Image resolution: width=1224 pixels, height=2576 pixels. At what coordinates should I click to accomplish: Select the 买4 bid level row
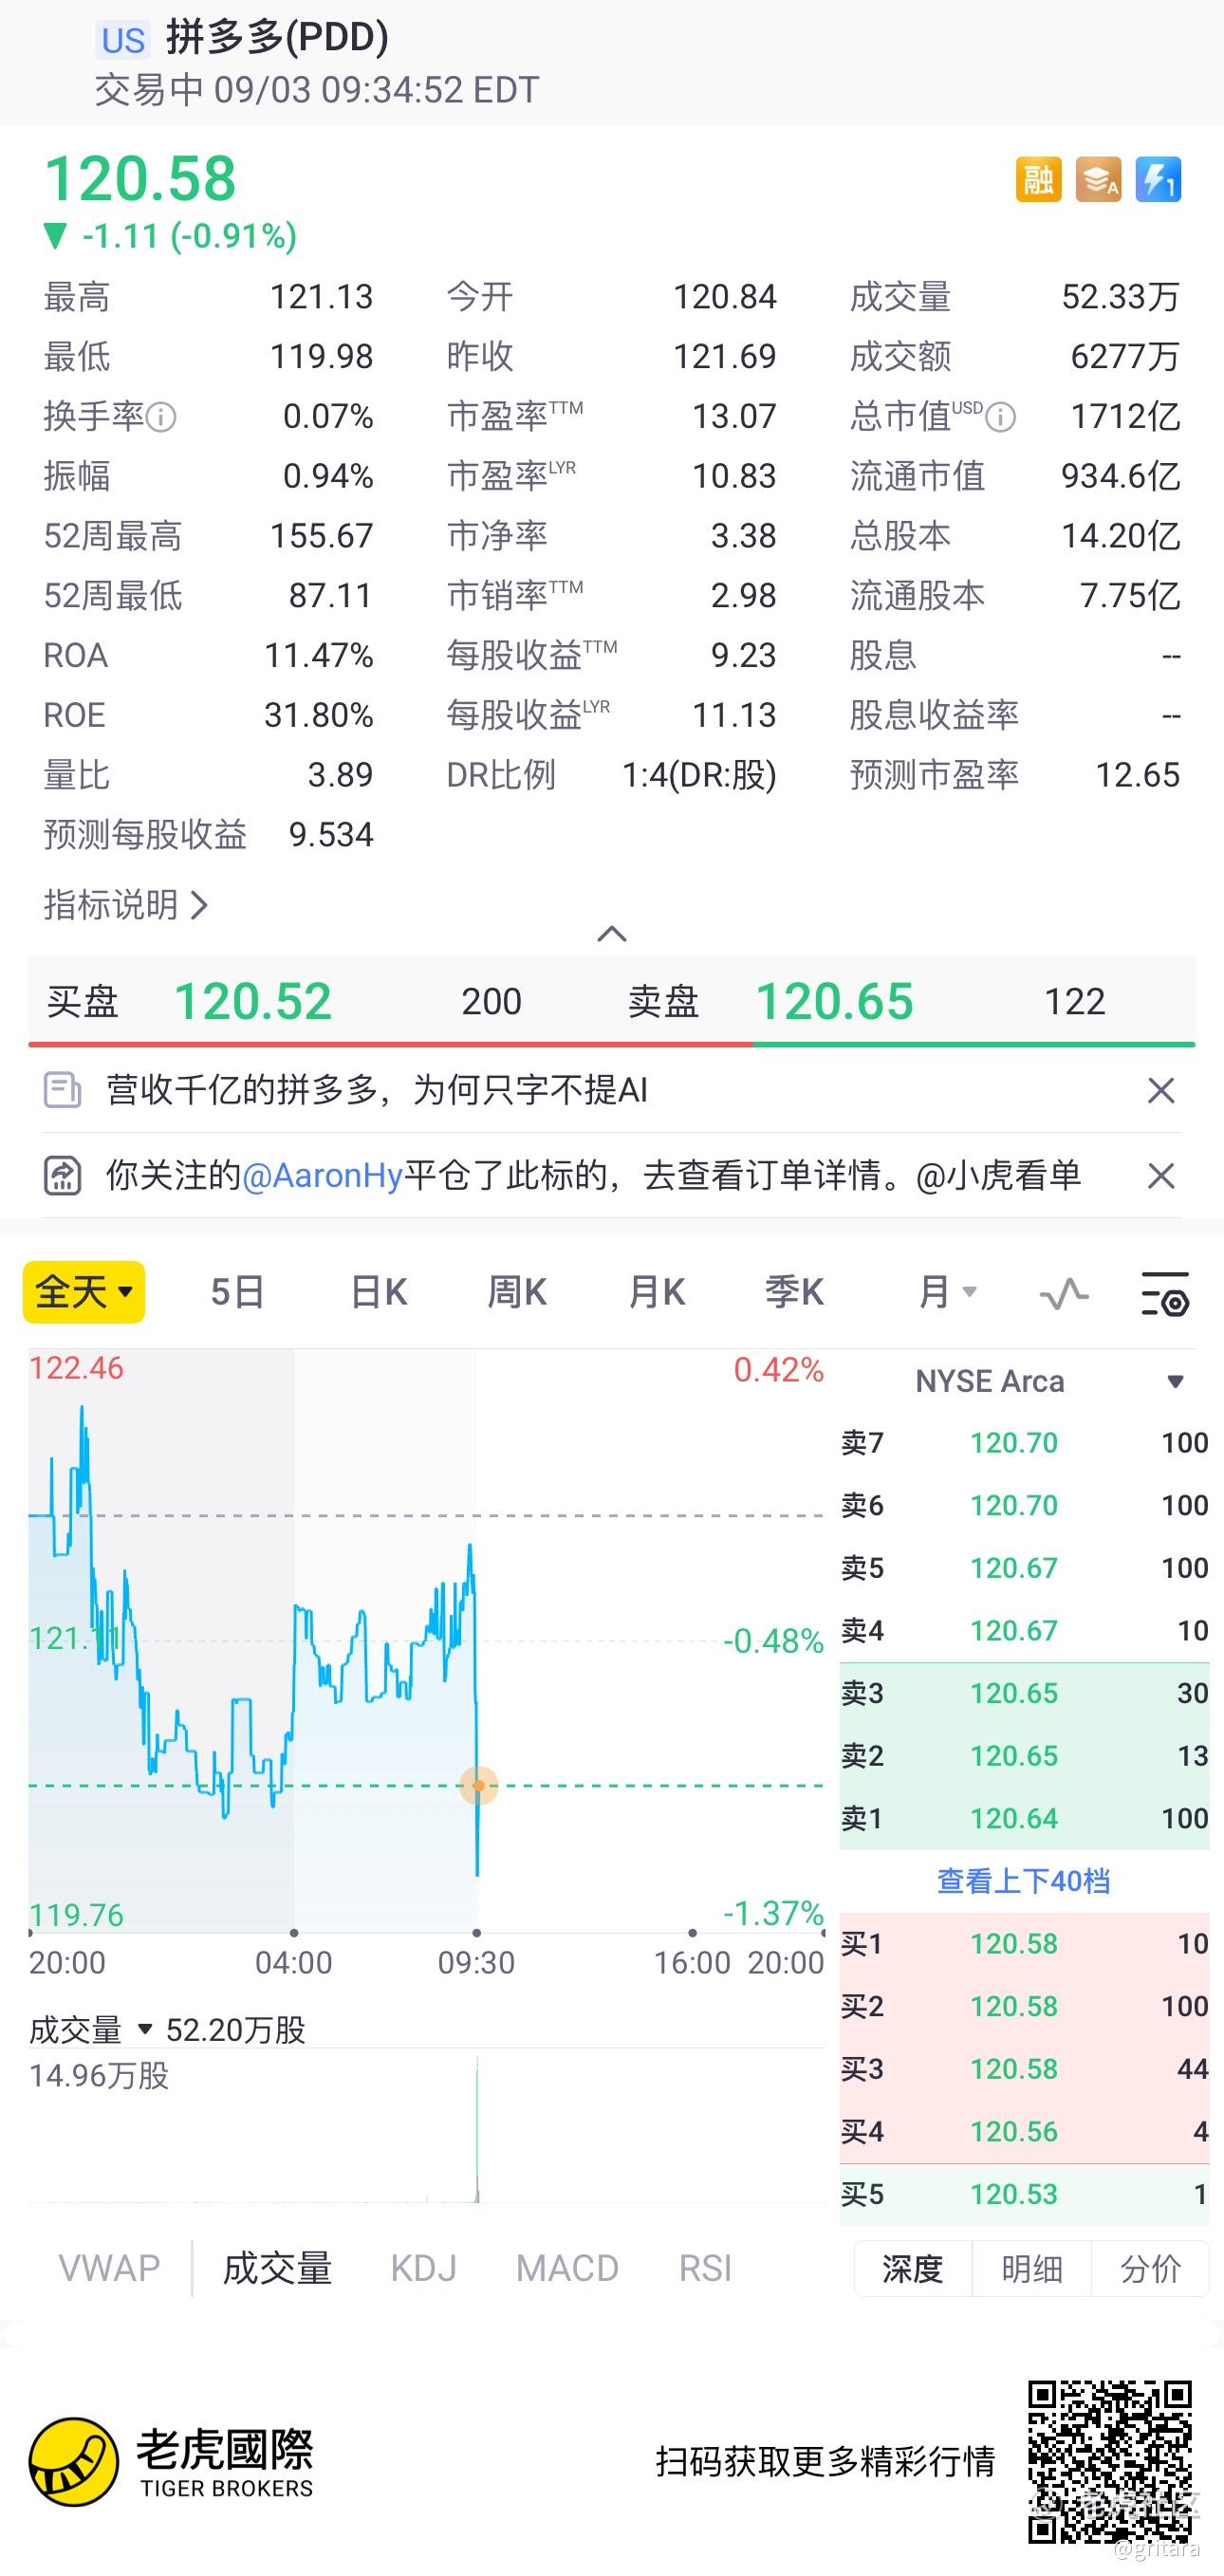(1024, 2131)
